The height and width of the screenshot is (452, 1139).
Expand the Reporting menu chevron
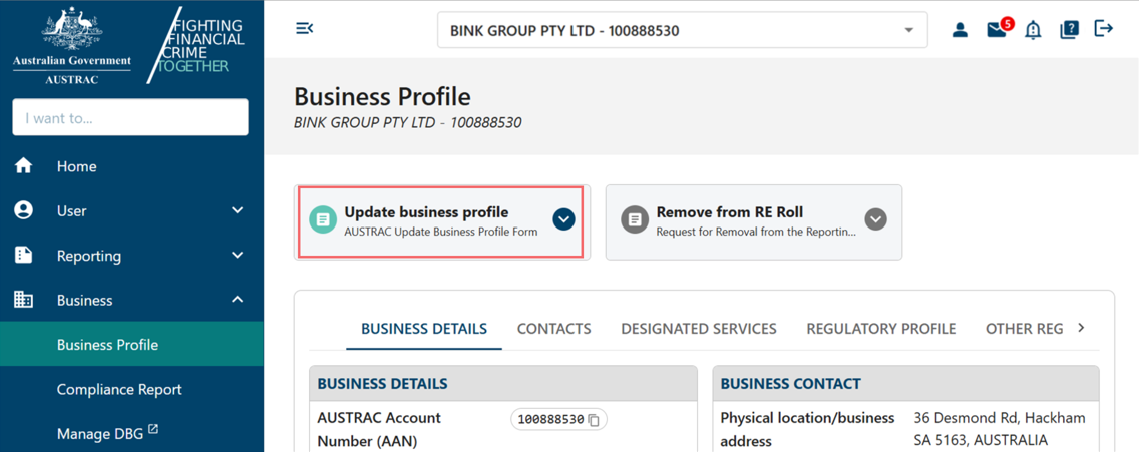click(238, 256)
